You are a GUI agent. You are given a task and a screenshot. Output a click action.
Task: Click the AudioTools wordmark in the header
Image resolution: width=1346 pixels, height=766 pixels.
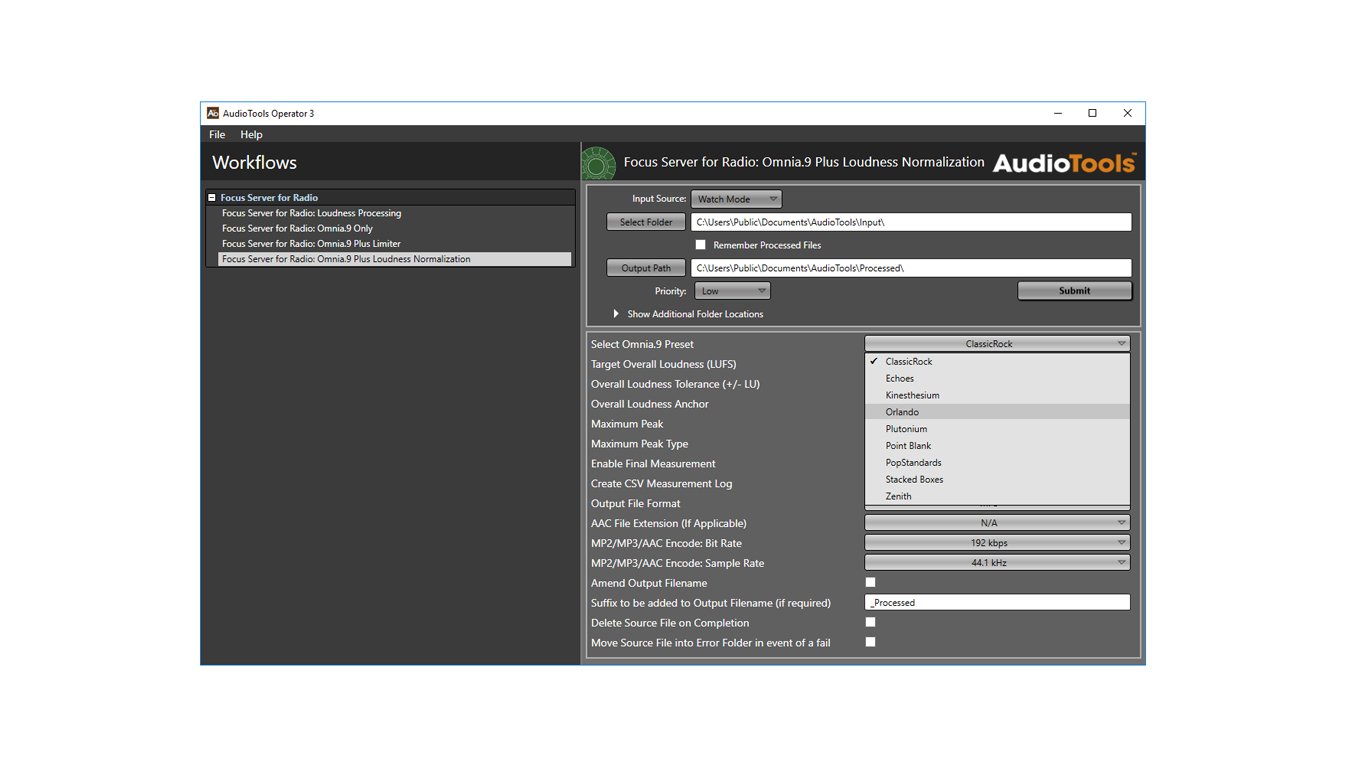click(x=1063, y=162)
